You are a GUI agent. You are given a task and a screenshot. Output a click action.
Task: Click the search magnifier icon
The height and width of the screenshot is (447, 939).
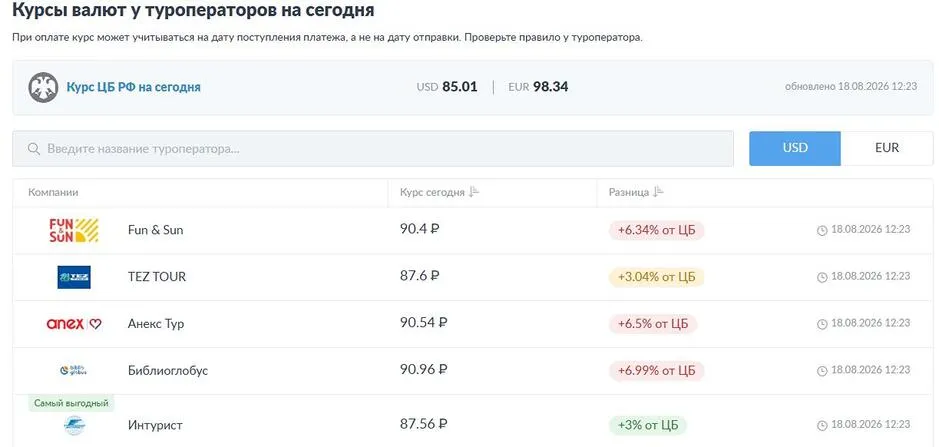(x=34, y=149)
